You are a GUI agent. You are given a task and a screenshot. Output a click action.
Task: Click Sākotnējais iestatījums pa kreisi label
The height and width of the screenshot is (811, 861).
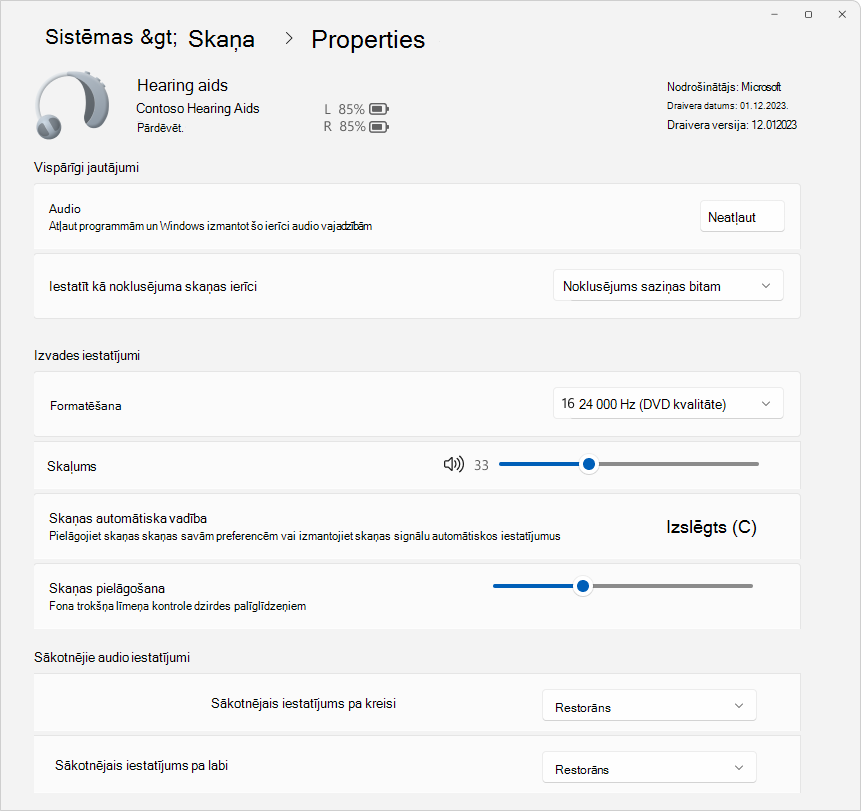tap(303, 703)
